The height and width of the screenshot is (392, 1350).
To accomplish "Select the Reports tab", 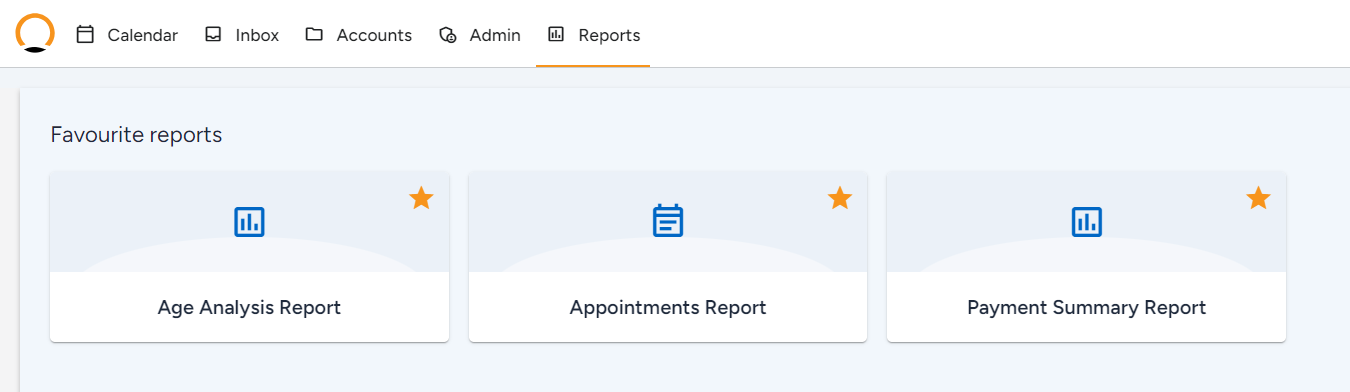I will (594, 35).
